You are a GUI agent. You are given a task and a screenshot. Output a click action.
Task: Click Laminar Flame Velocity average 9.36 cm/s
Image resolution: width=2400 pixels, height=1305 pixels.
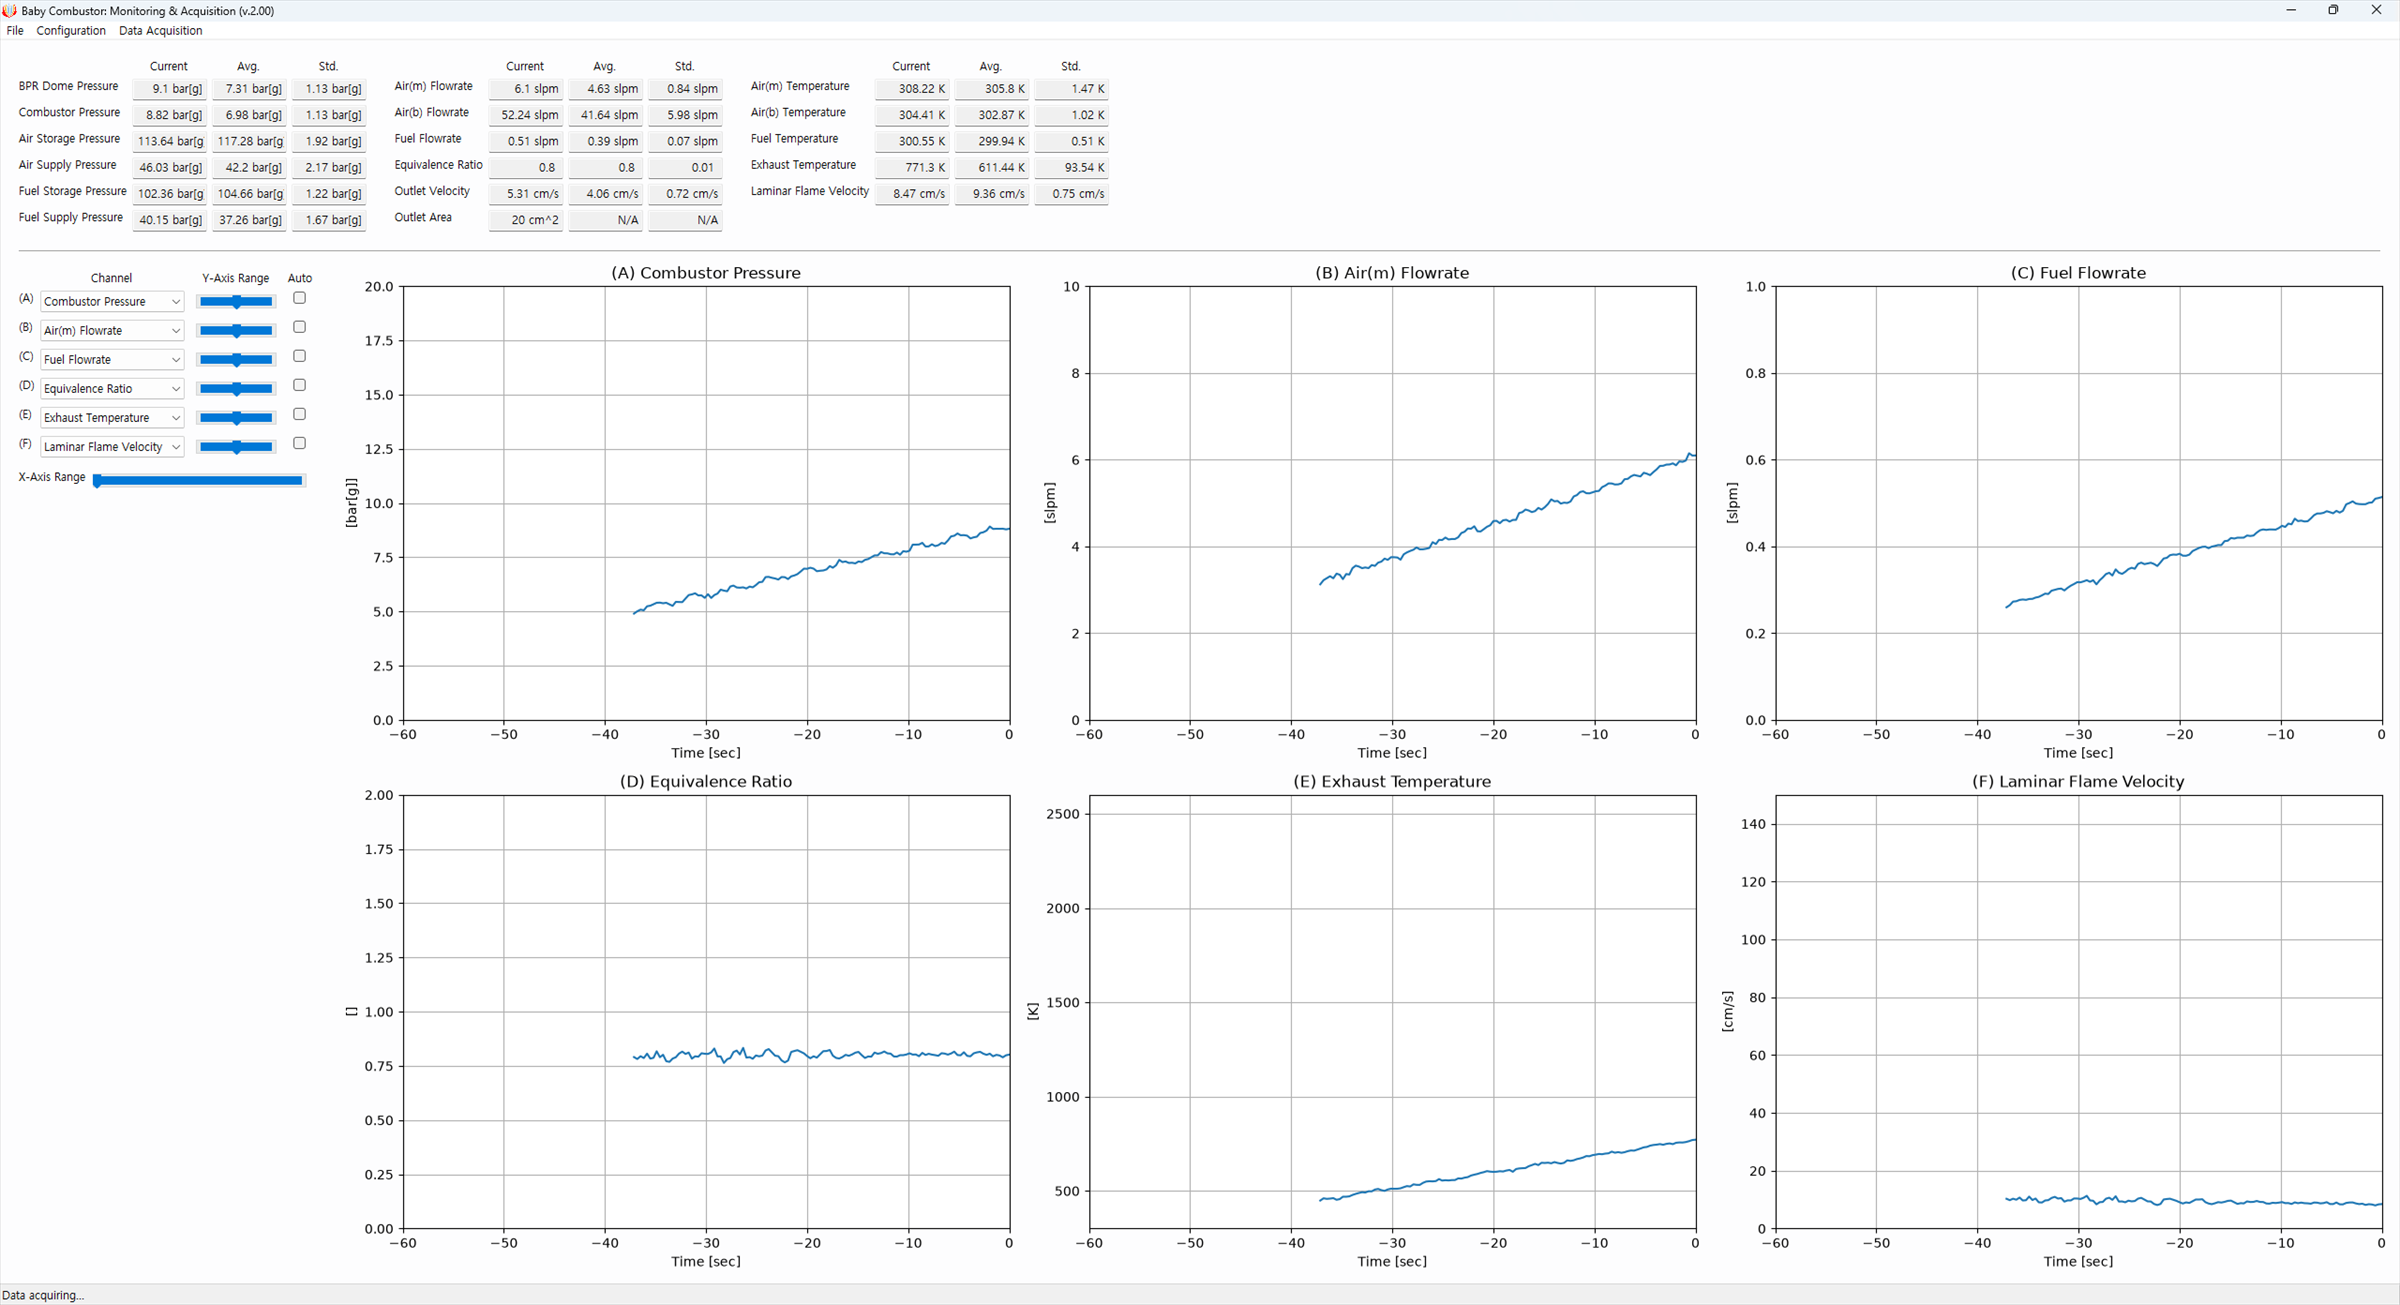[x=991, y=194]
